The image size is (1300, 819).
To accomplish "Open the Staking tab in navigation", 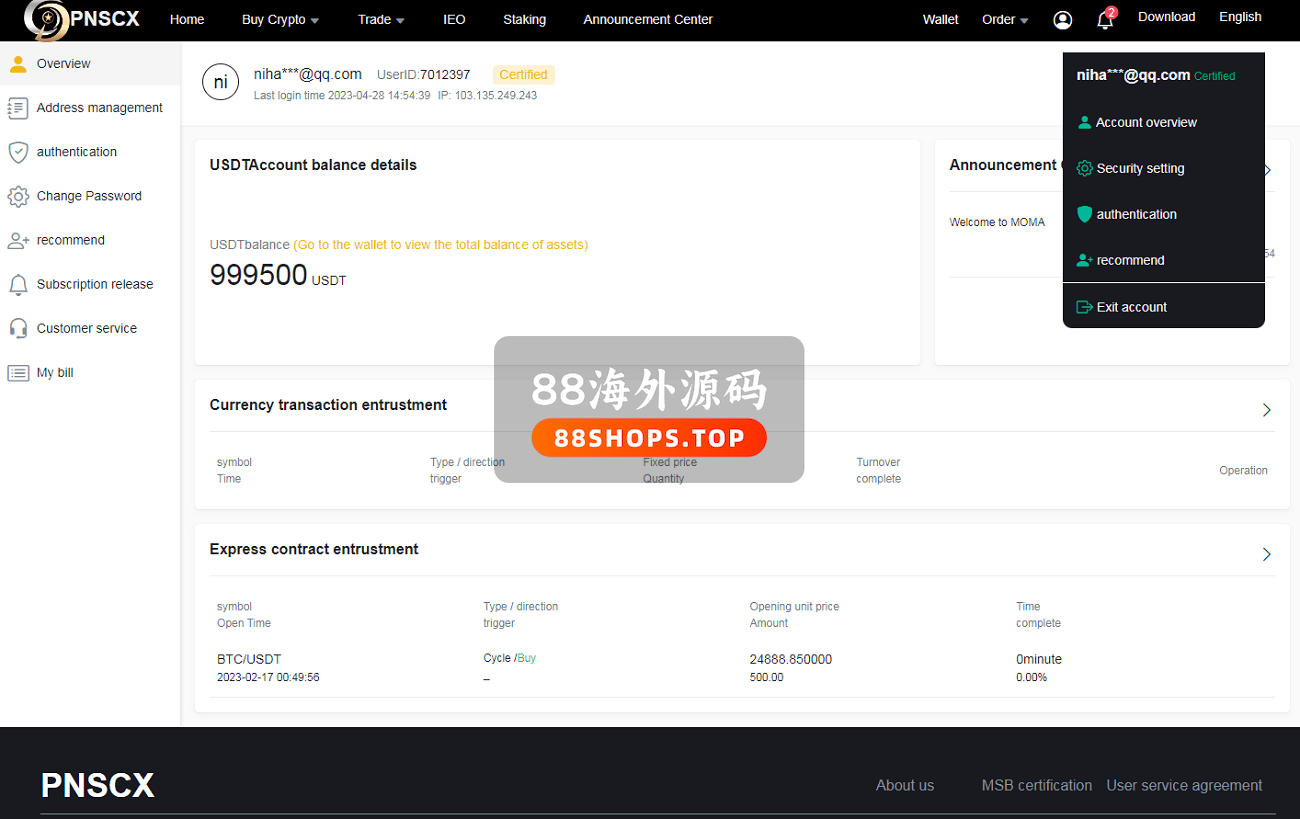I will (524, 20).
